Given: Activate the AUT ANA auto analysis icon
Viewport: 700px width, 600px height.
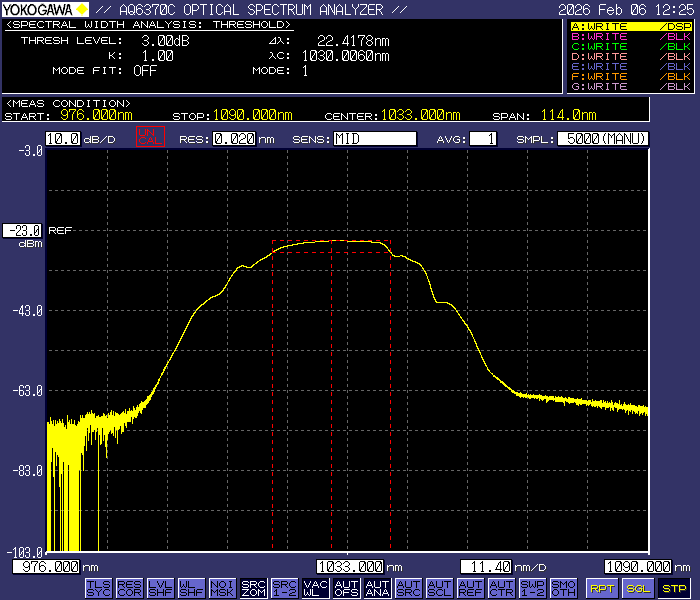Looking at the screenshot, I should tap(377, 588).
